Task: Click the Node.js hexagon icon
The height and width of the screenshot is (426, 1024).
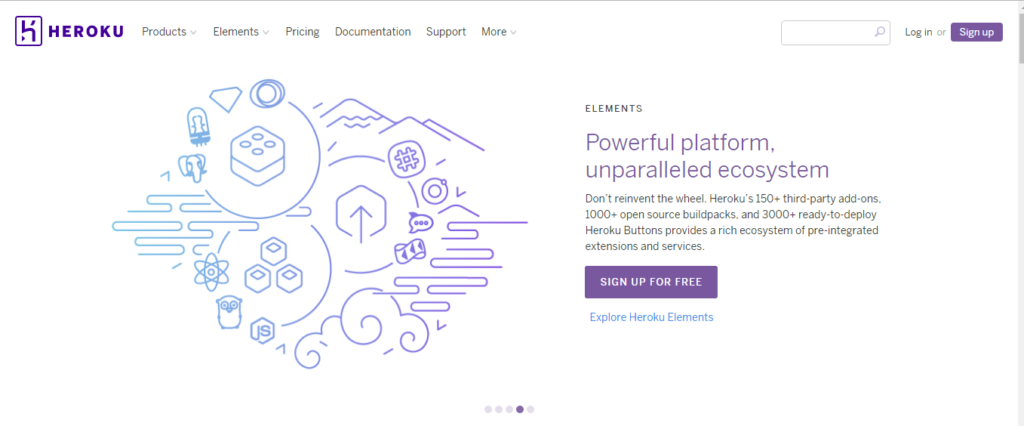Action: pyautogui.click(x=263, y=329)
